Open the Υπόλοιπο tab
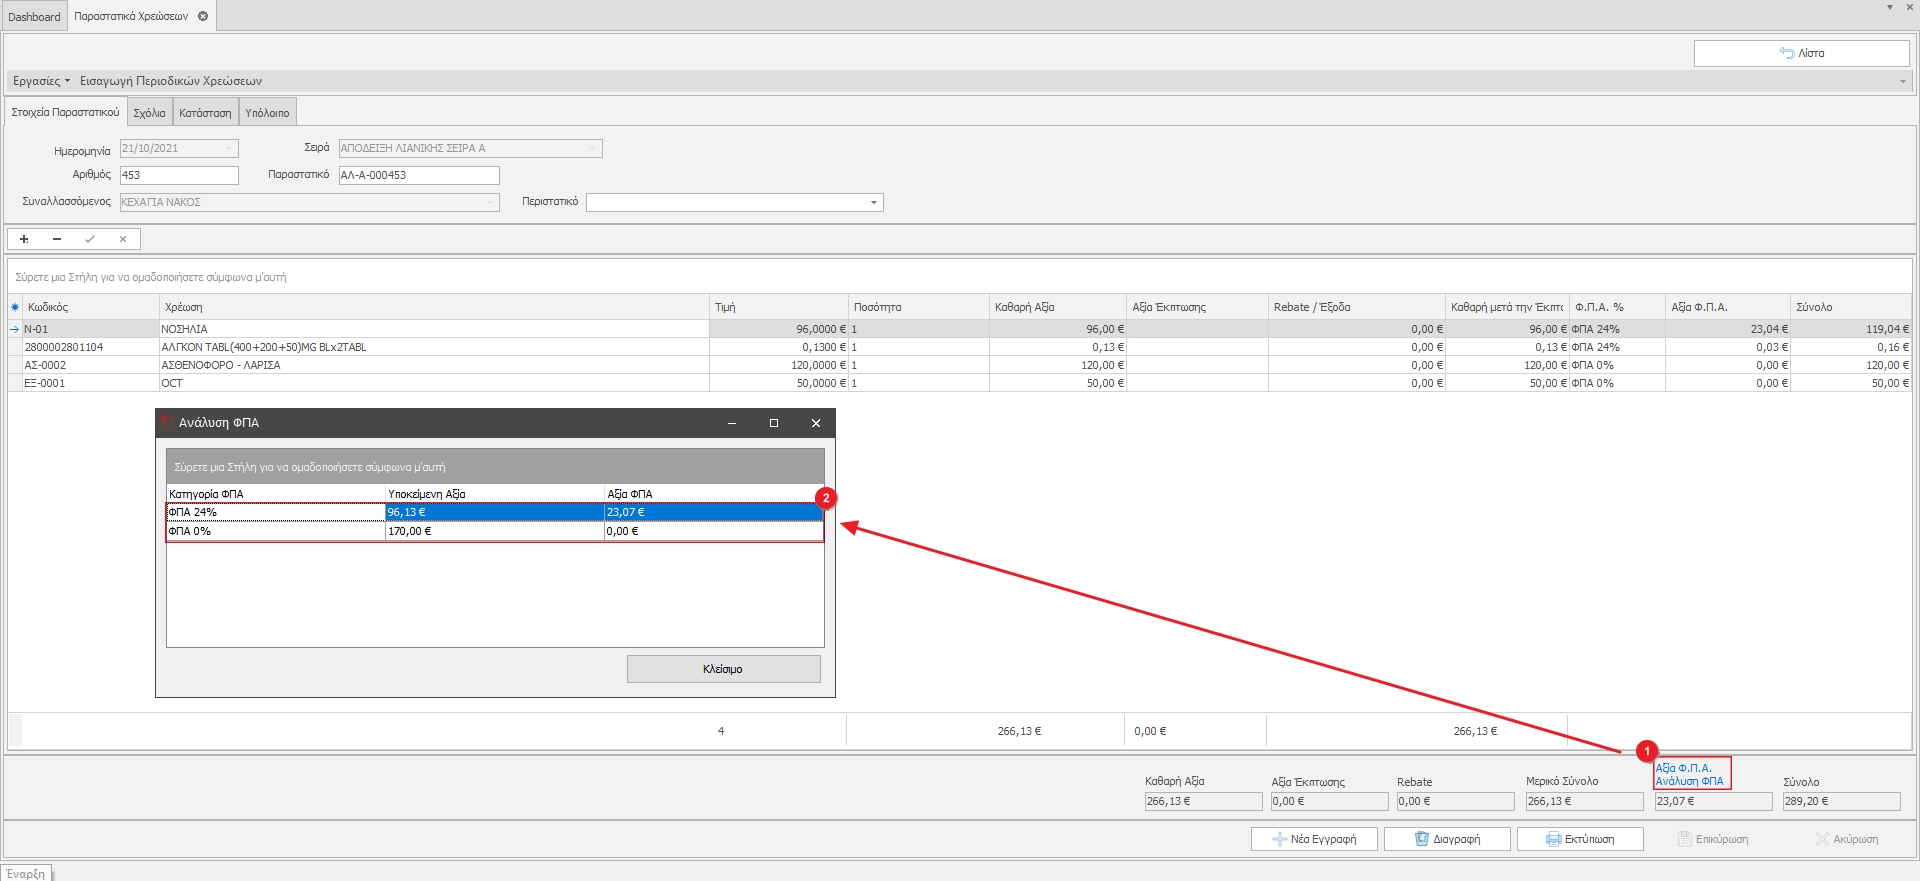The height and width of the screenshot is (881, 1920). [x=267, y=113]
